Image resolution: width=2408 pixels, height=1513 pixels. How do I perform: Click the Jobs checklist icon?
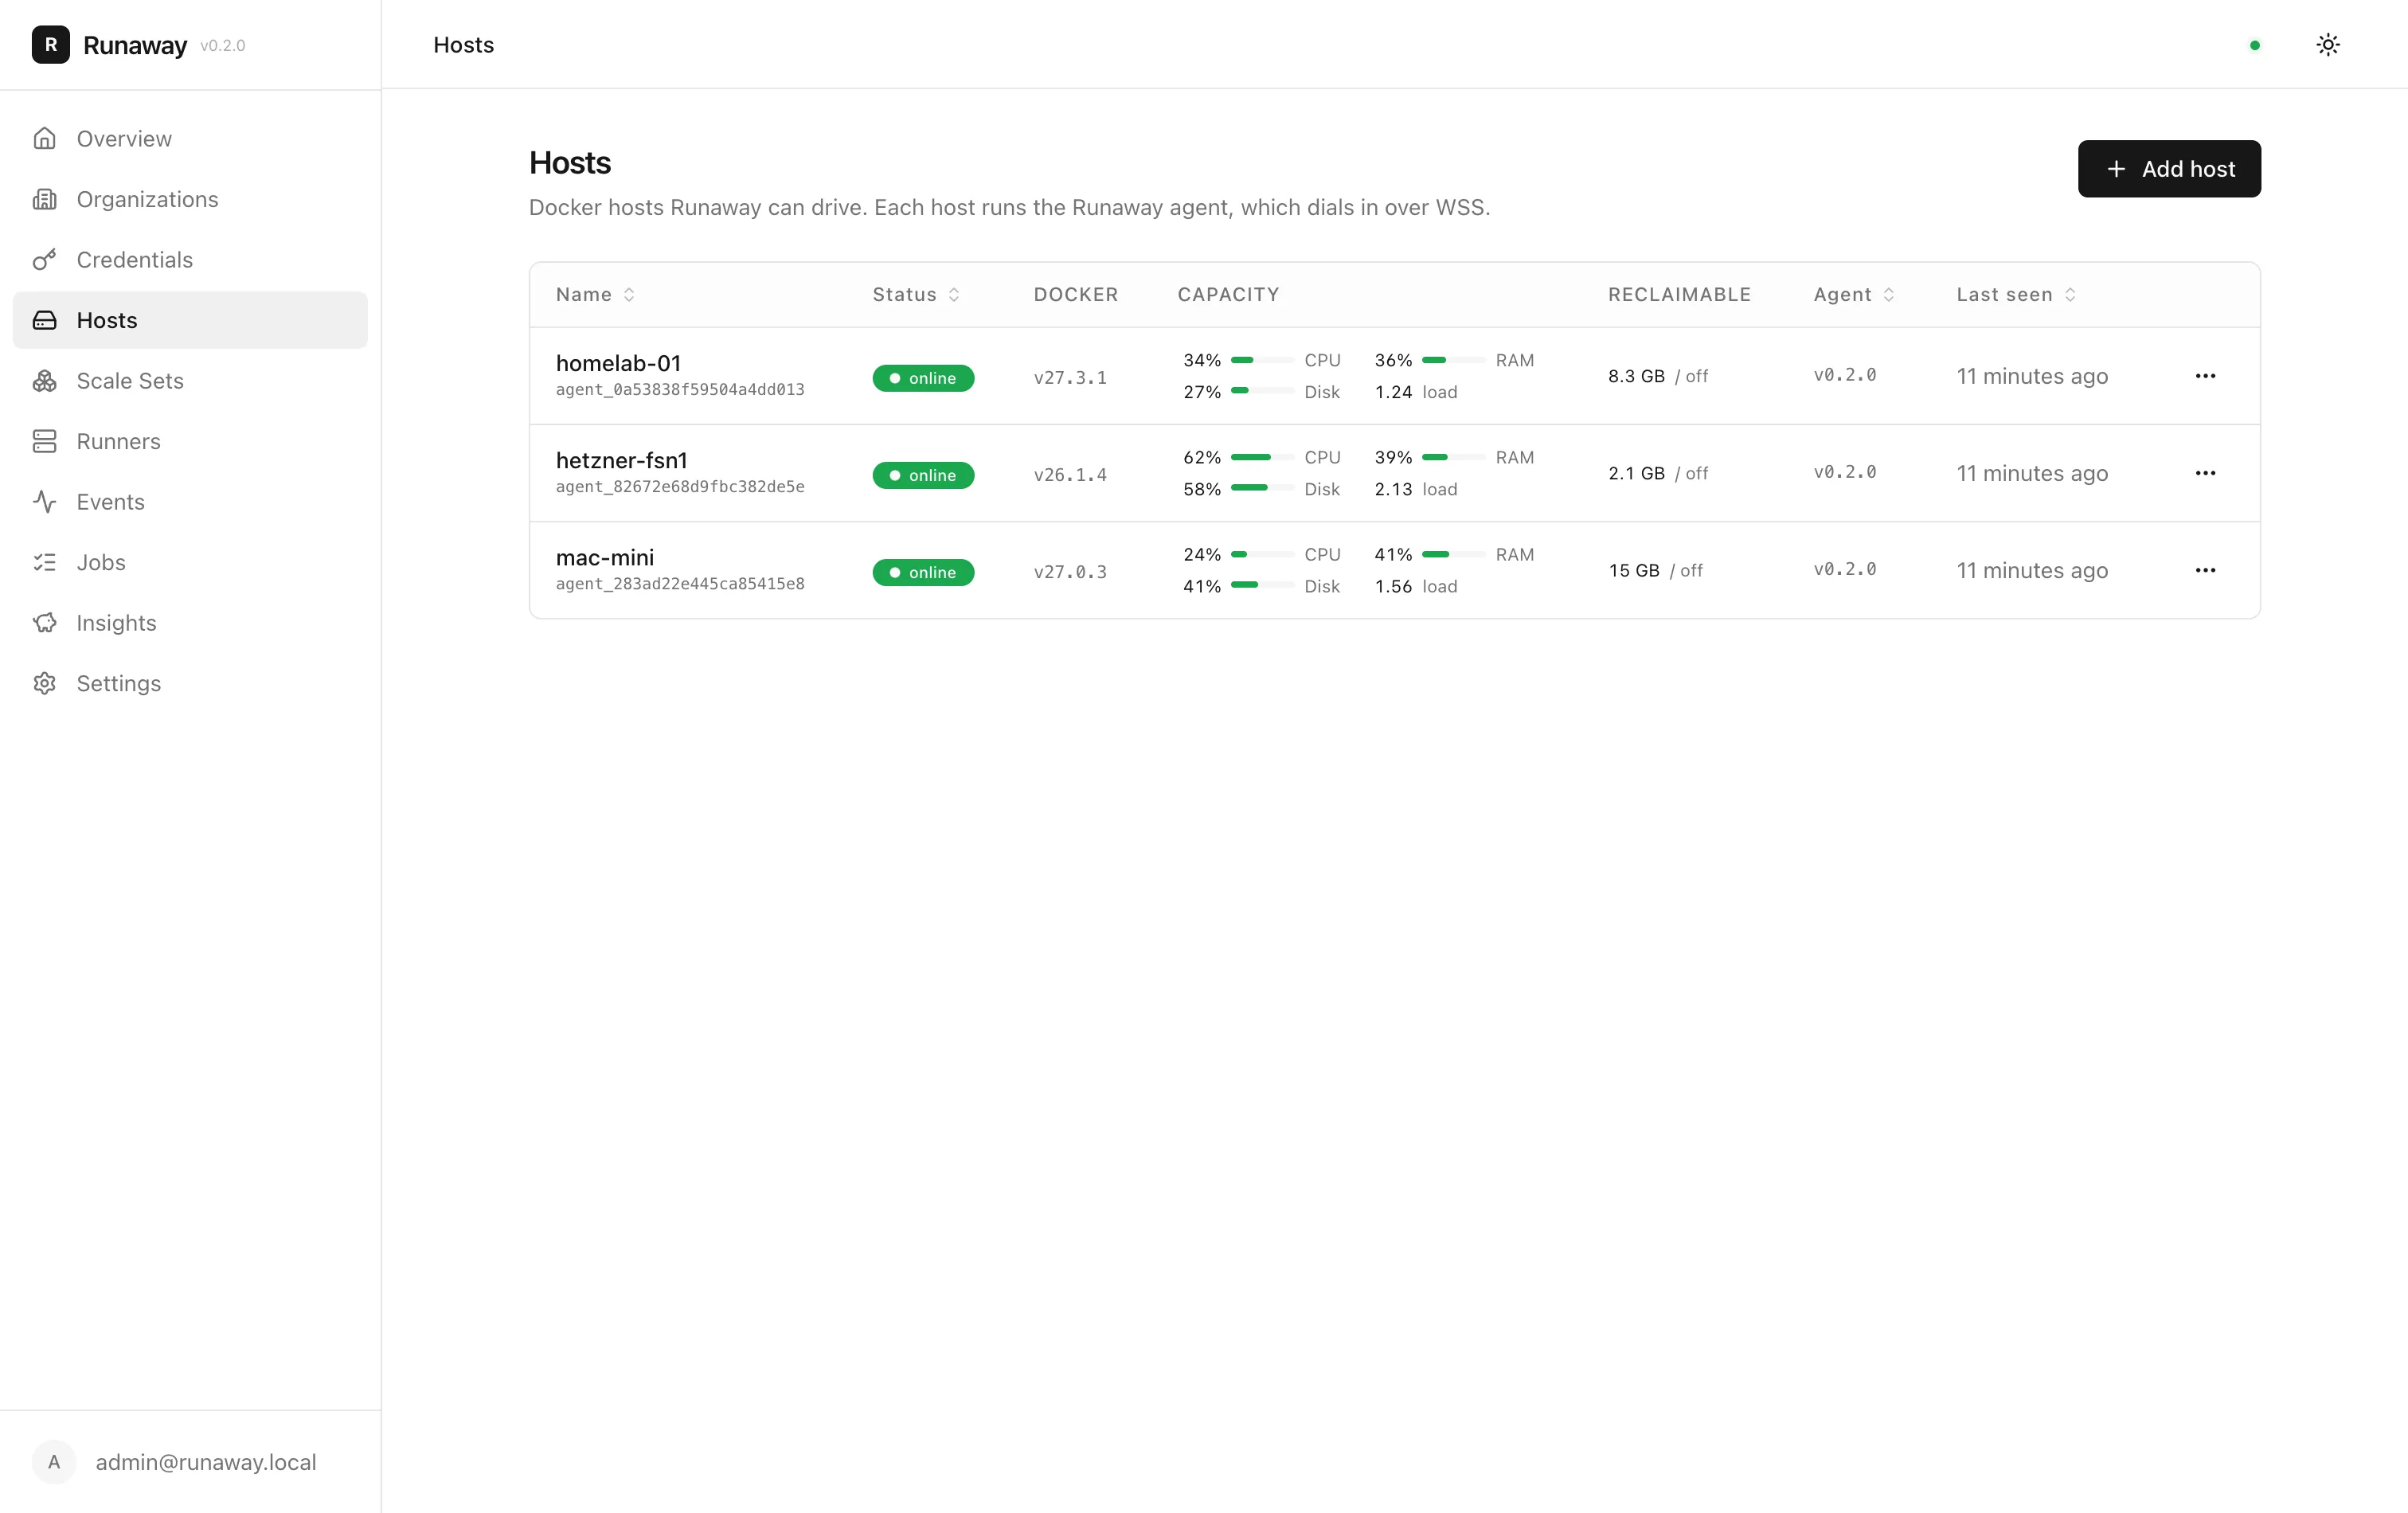(44, 562)
